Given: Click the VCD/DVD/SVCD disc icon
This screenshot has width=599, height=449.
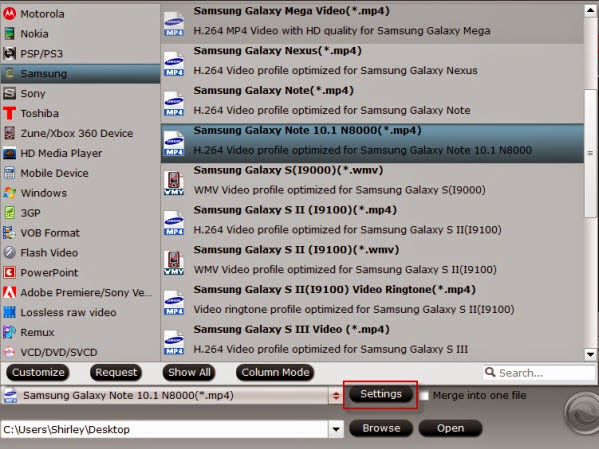Looking at the screenshot, I should pyautogui.click(x=10, y=352).
